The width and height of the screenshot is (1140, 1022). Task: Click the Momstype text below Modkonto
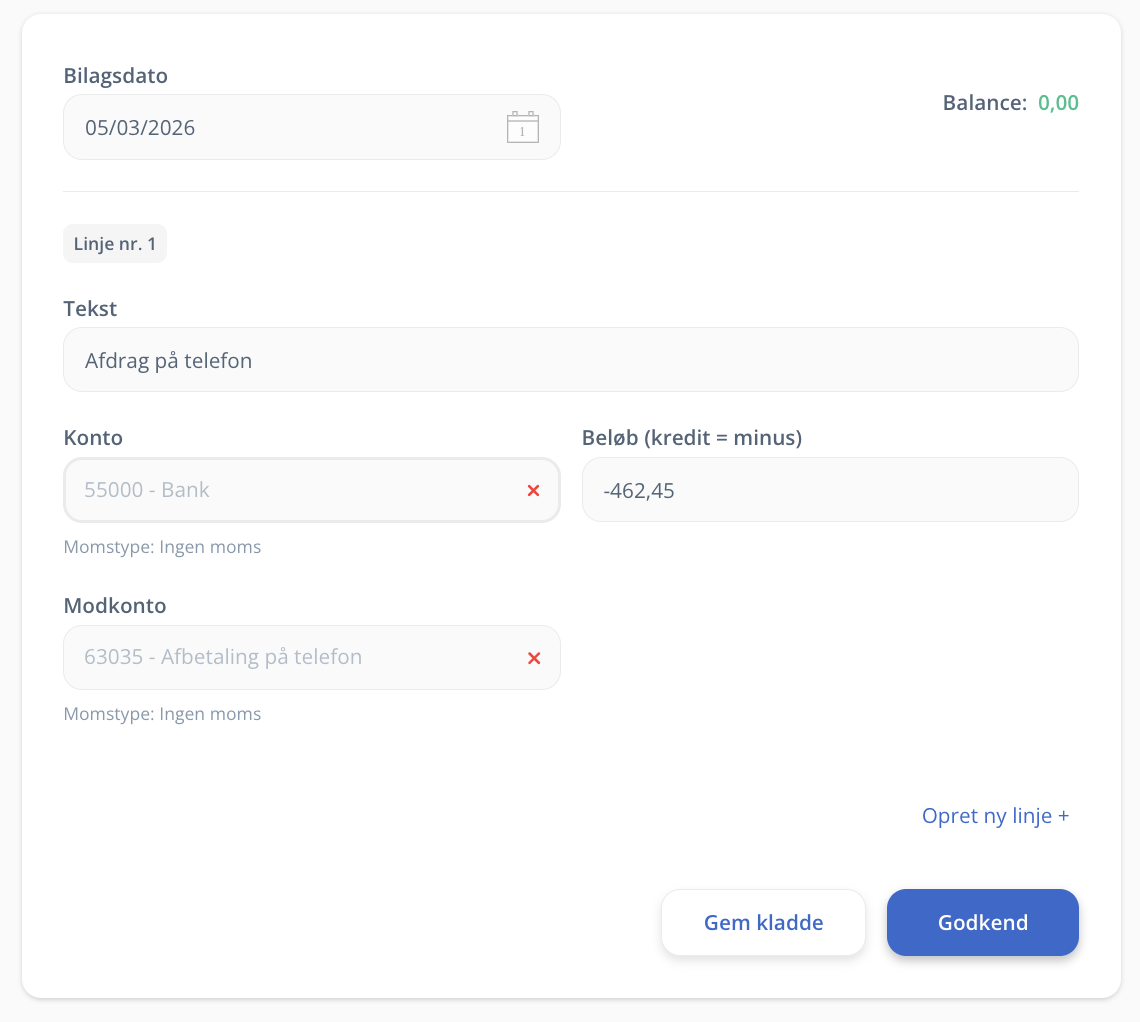pyautogui.click(x=162, y=714)
